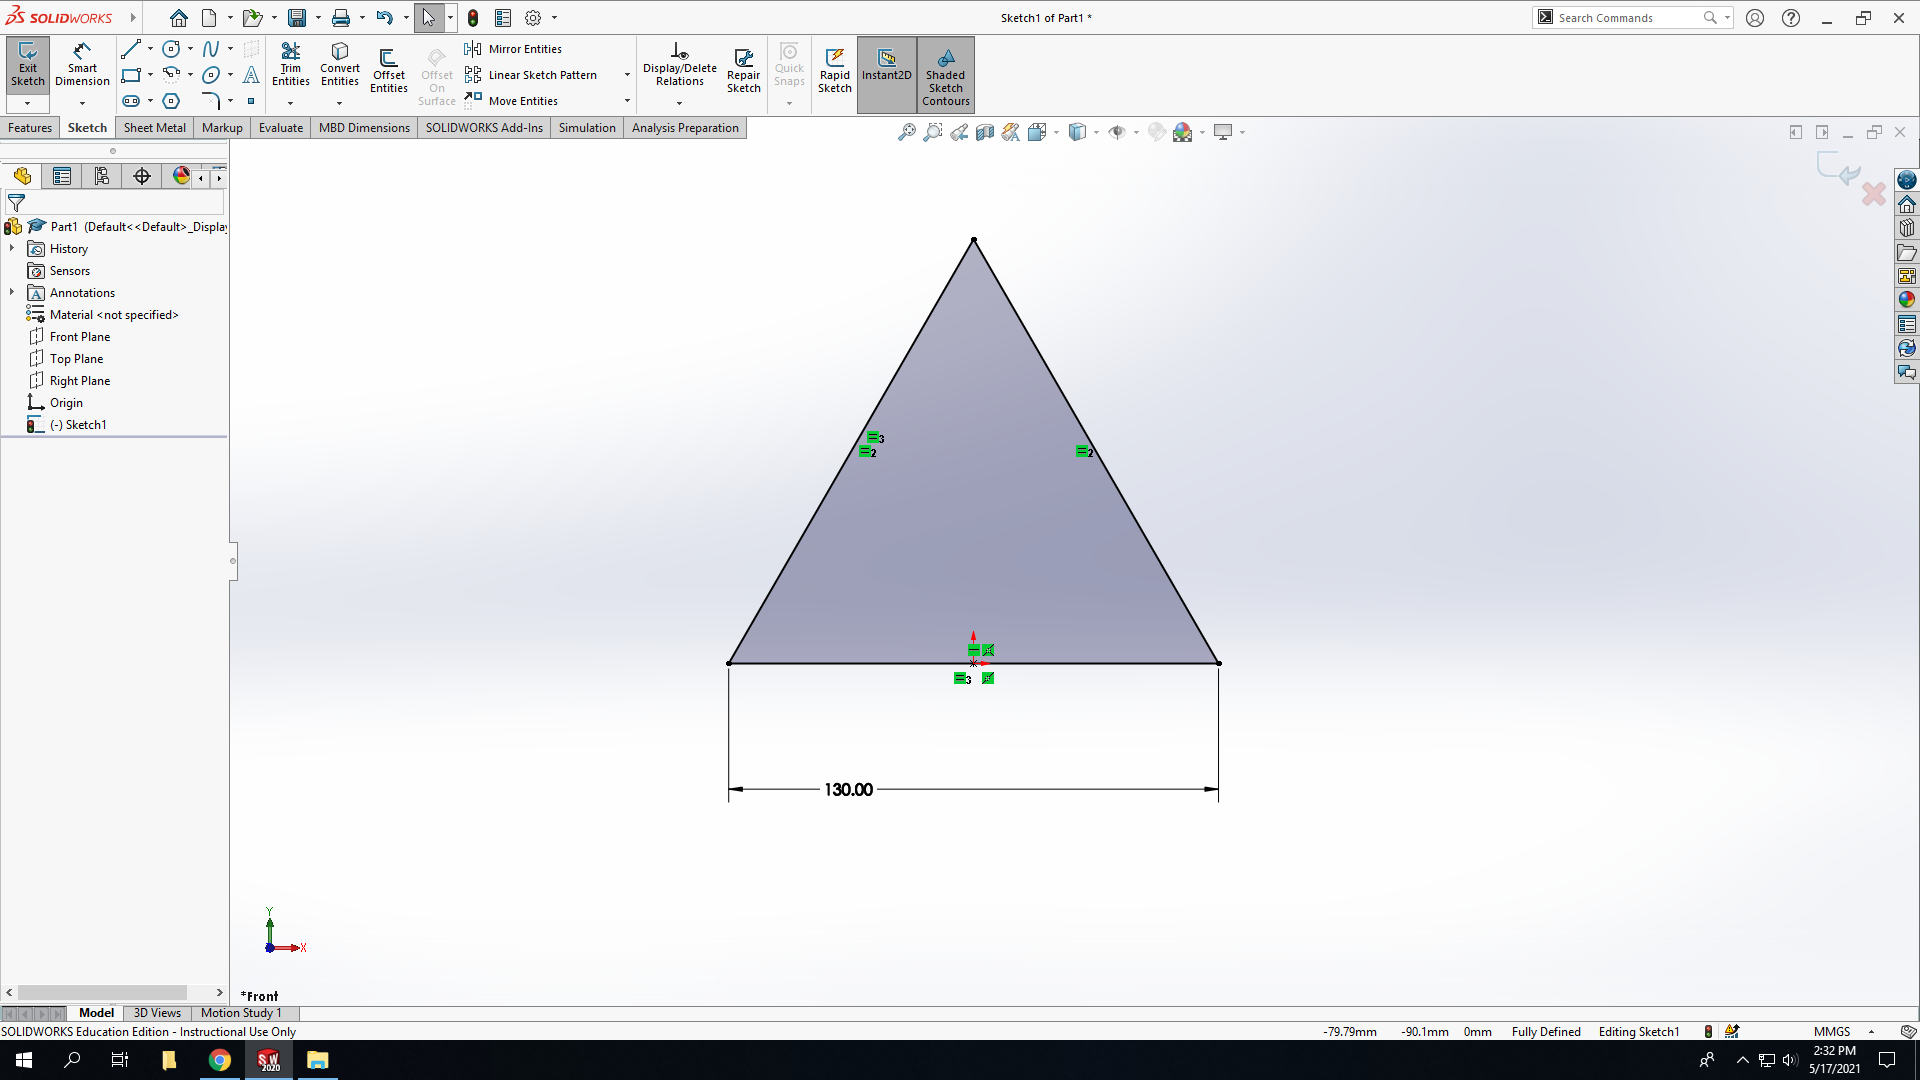
Task: Open the FeatureManager Design Tree tab
Action: point(22,176)
